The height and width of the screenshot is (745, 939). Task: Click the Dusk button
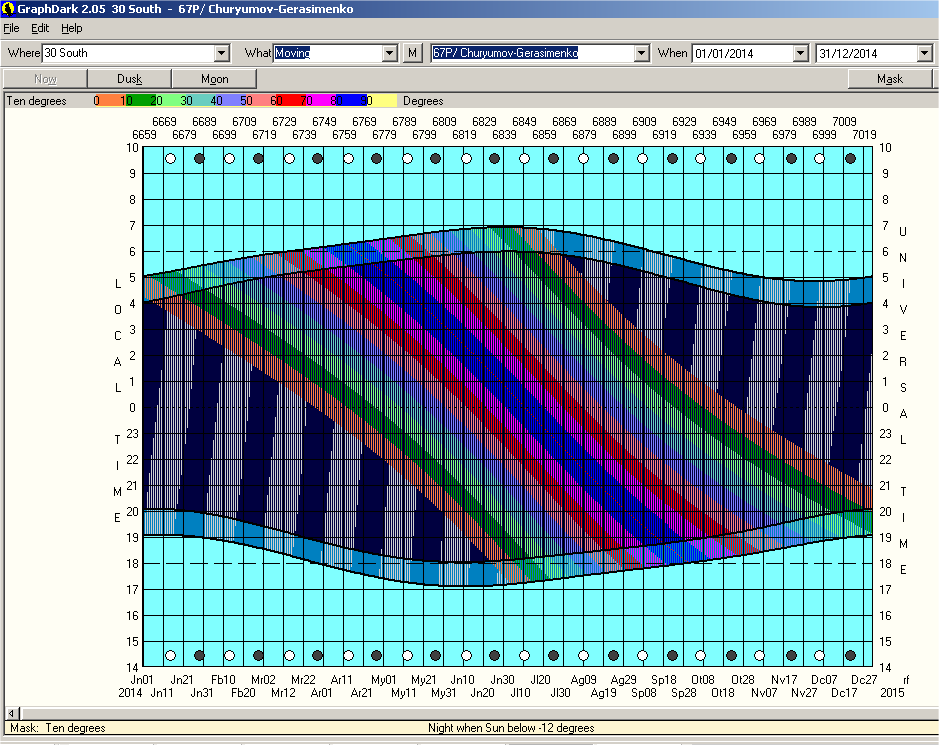129,79
